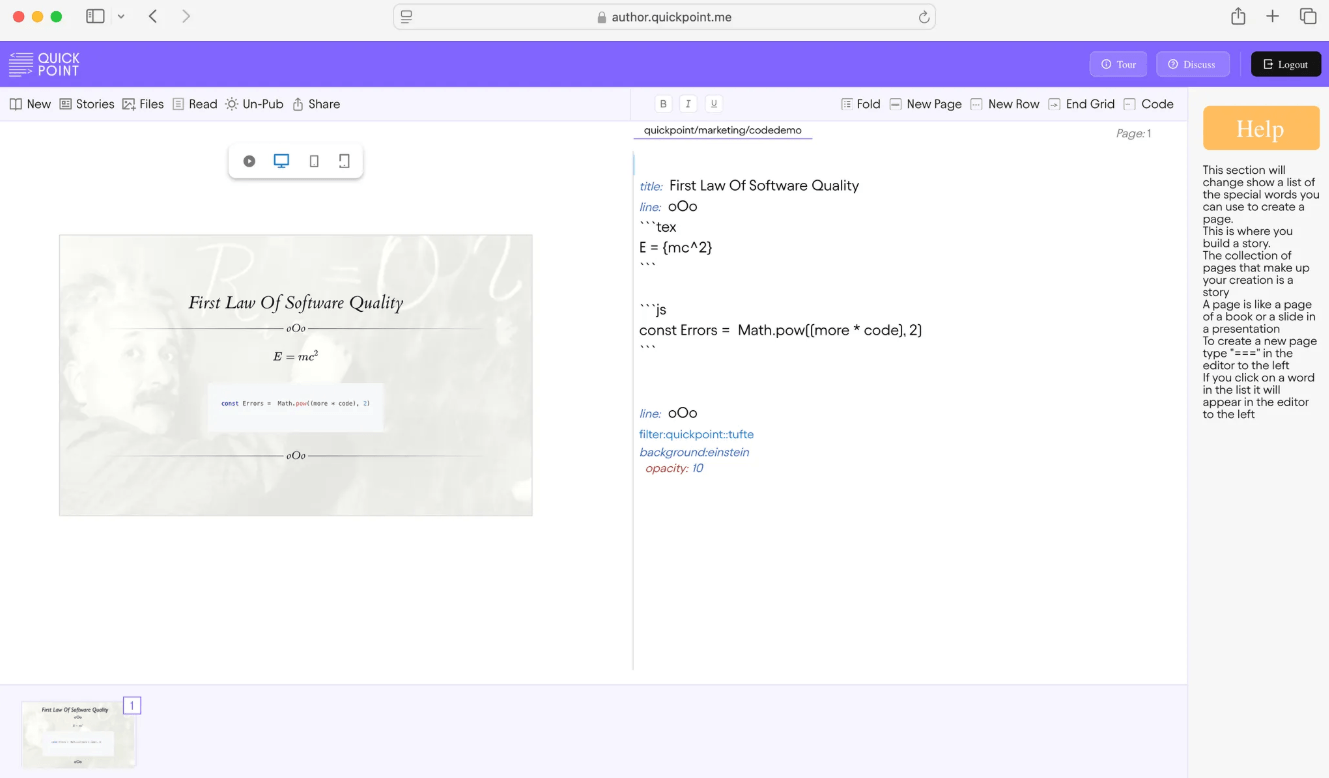This screenshot has width=1329, height=778.
Task: Insert a Code block from the toolbar
Action: [1148, 104]
